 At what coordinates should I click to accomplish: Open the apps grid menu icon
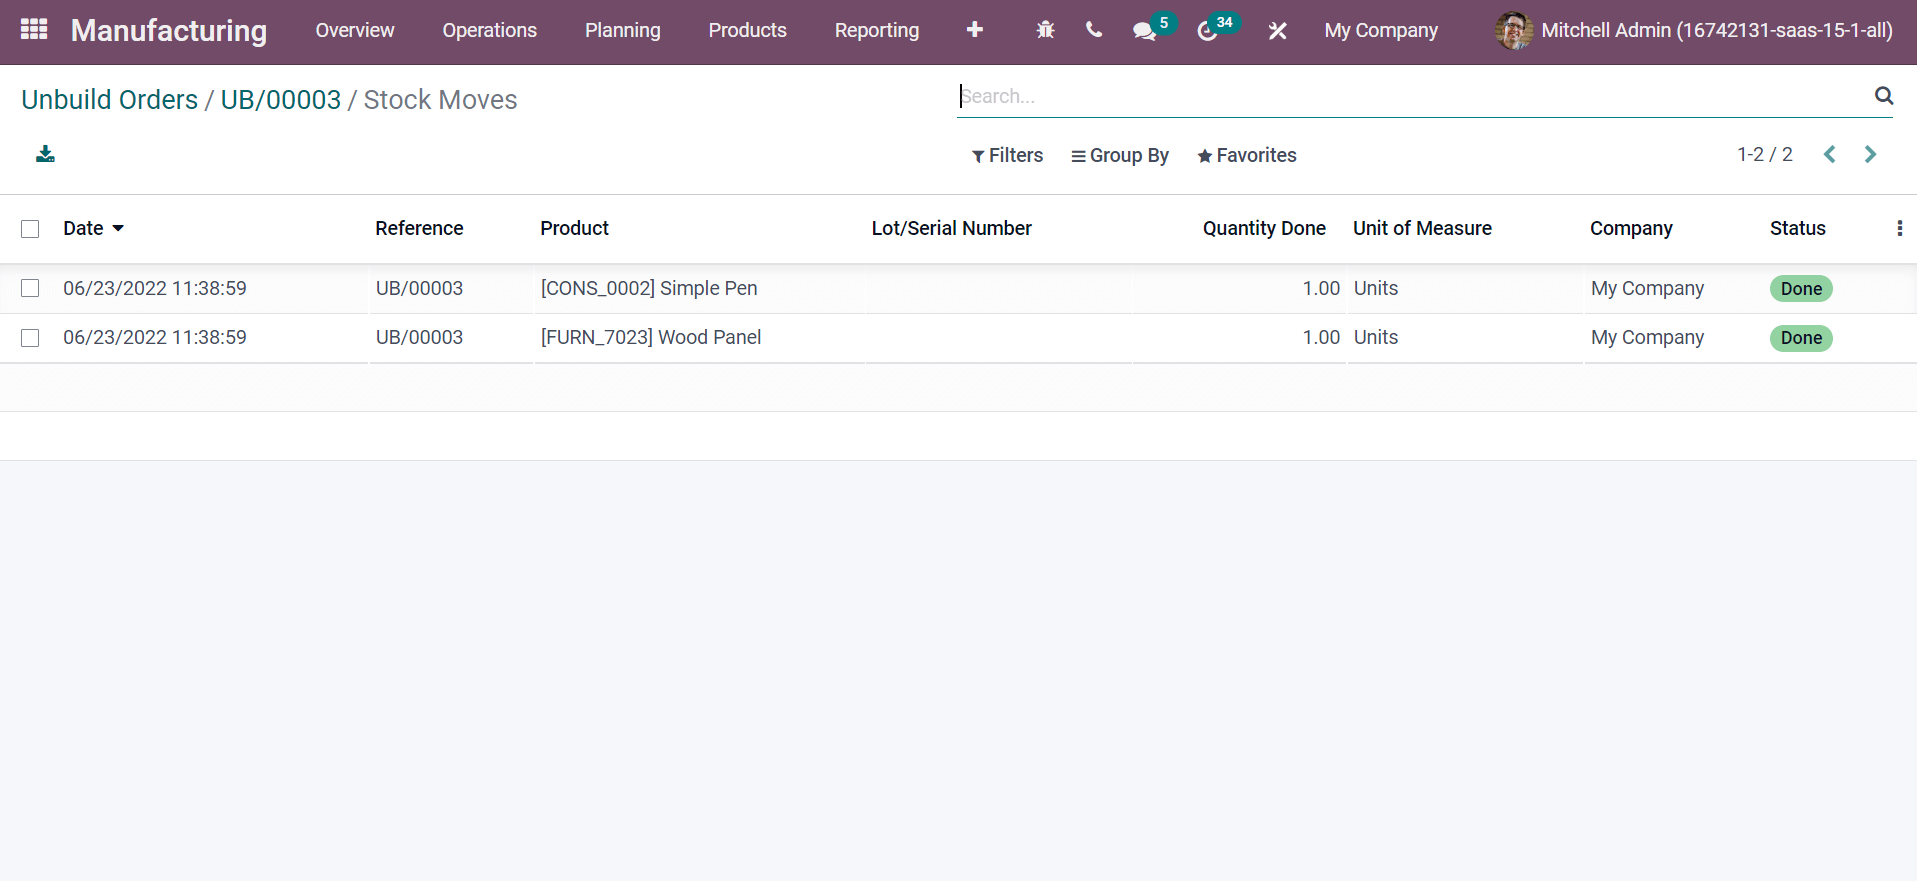(x=34, y=30)
